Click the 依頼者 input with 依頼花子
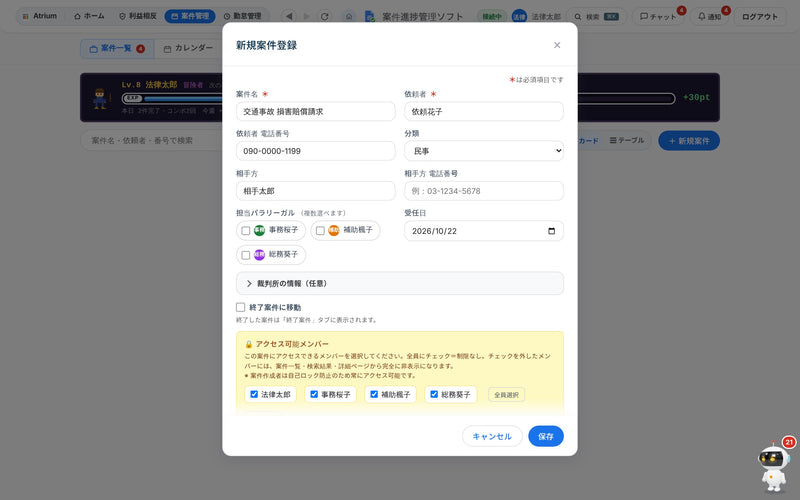Screen dimensions: 800x500 coord(484,111)
